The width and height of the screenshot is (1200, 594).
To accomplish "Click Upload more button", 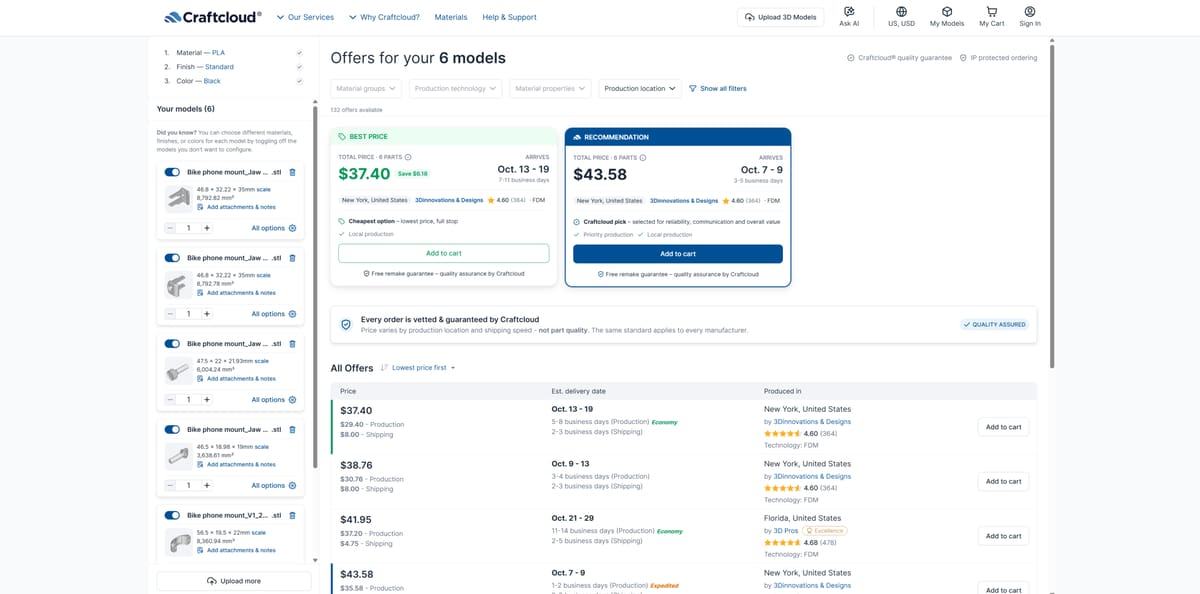I will [234, 581].
